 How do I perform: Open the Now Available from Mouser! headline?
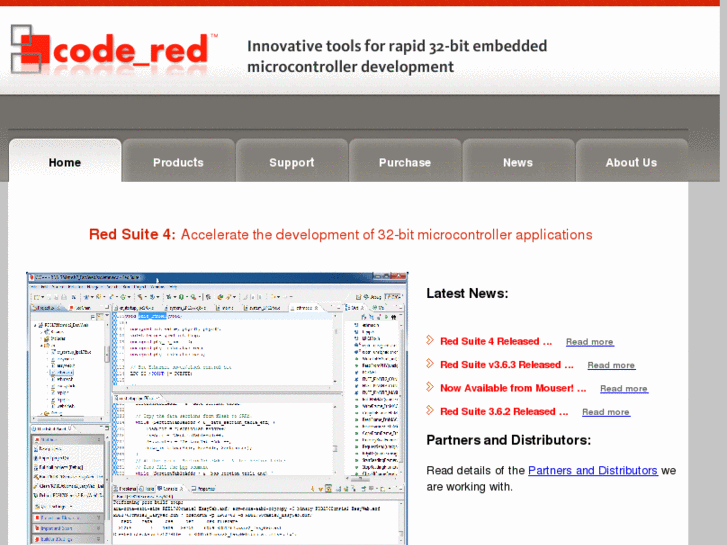tap(513, 388)
